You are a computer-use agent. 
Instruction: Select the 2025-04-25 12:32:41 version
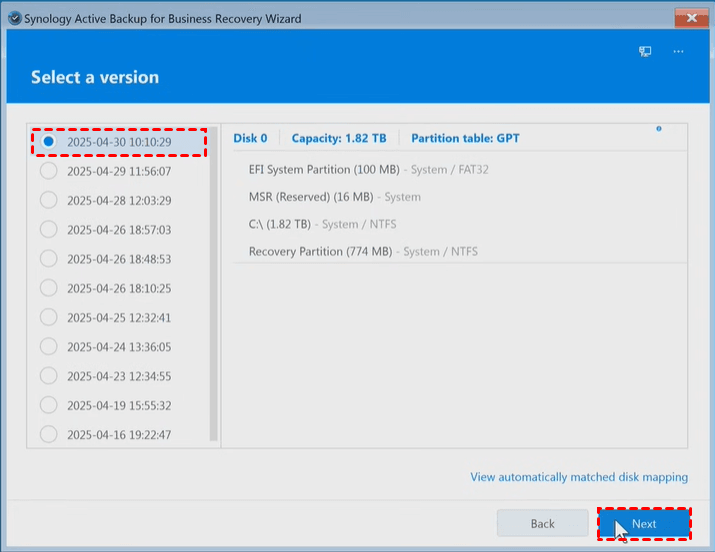49,318
